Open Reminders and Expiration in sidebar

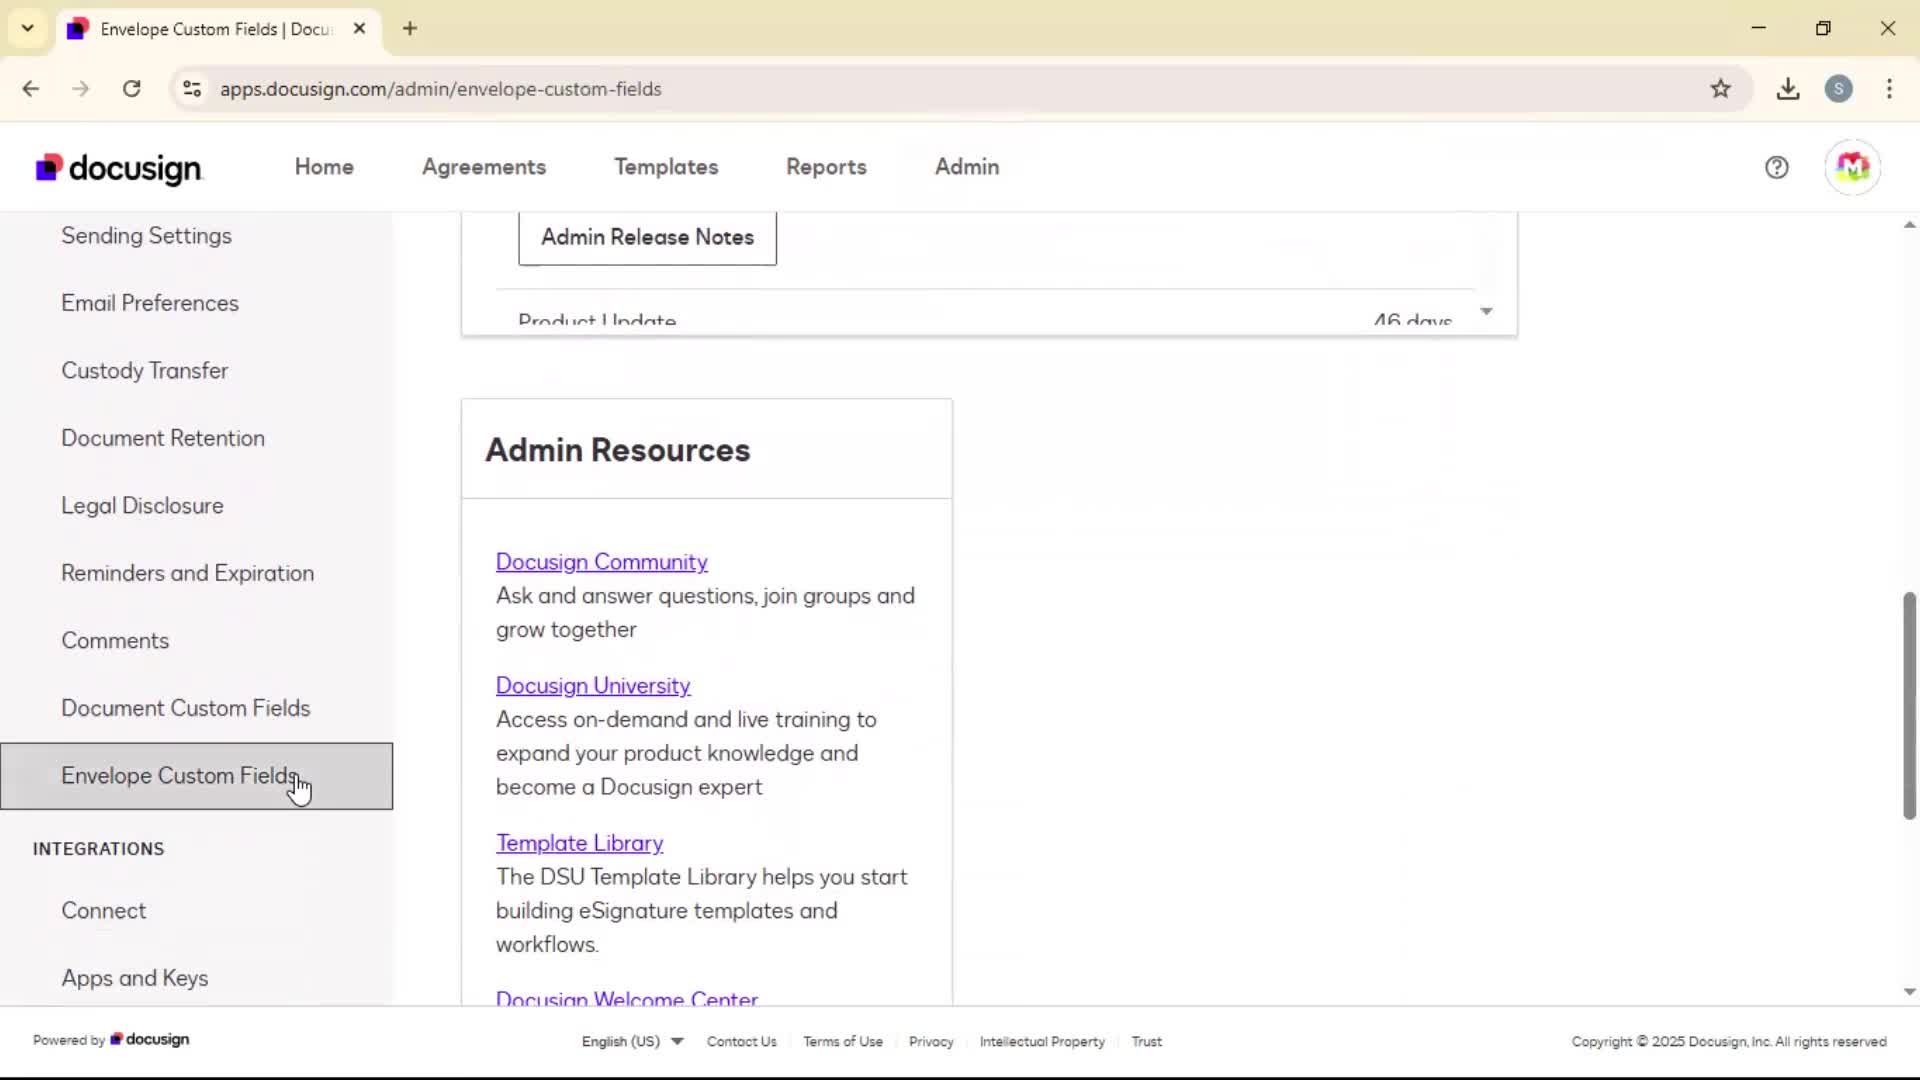[x=188, y=573]
